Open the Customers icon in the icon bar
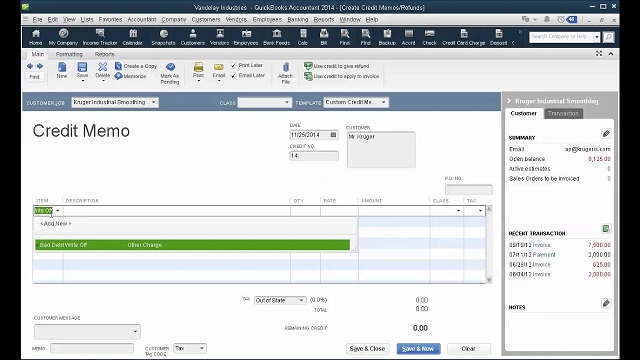This screenshot has width=640, height=360. [x=193, y=37]
